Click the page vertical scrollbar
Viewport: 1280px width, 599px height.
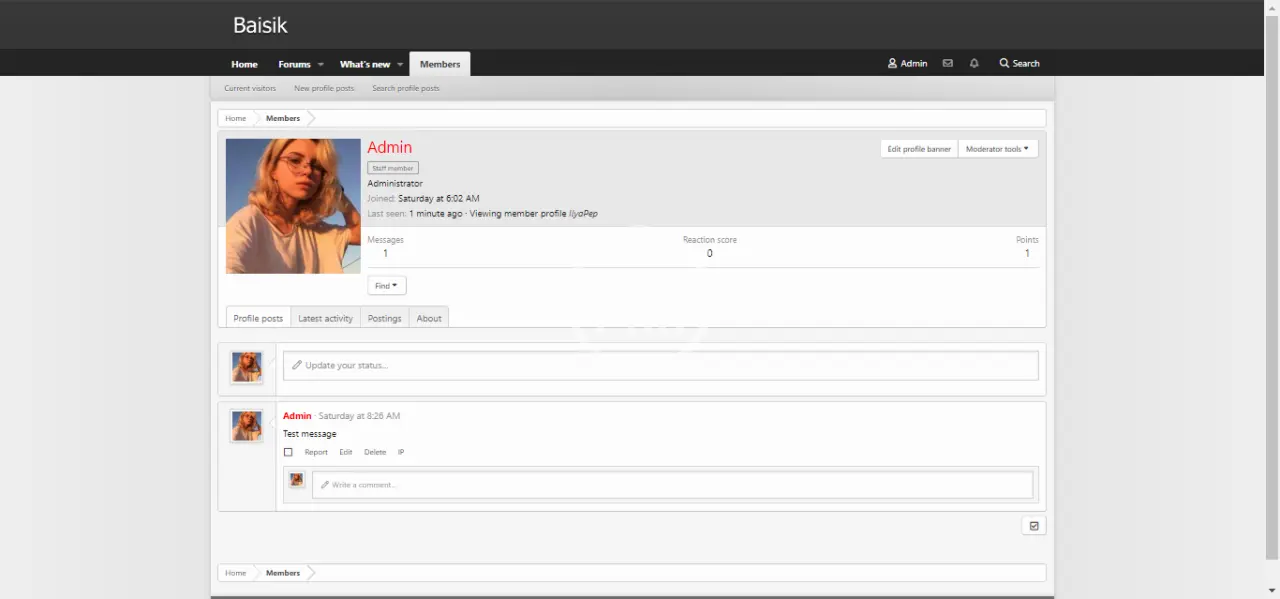tap(1272, 280)
